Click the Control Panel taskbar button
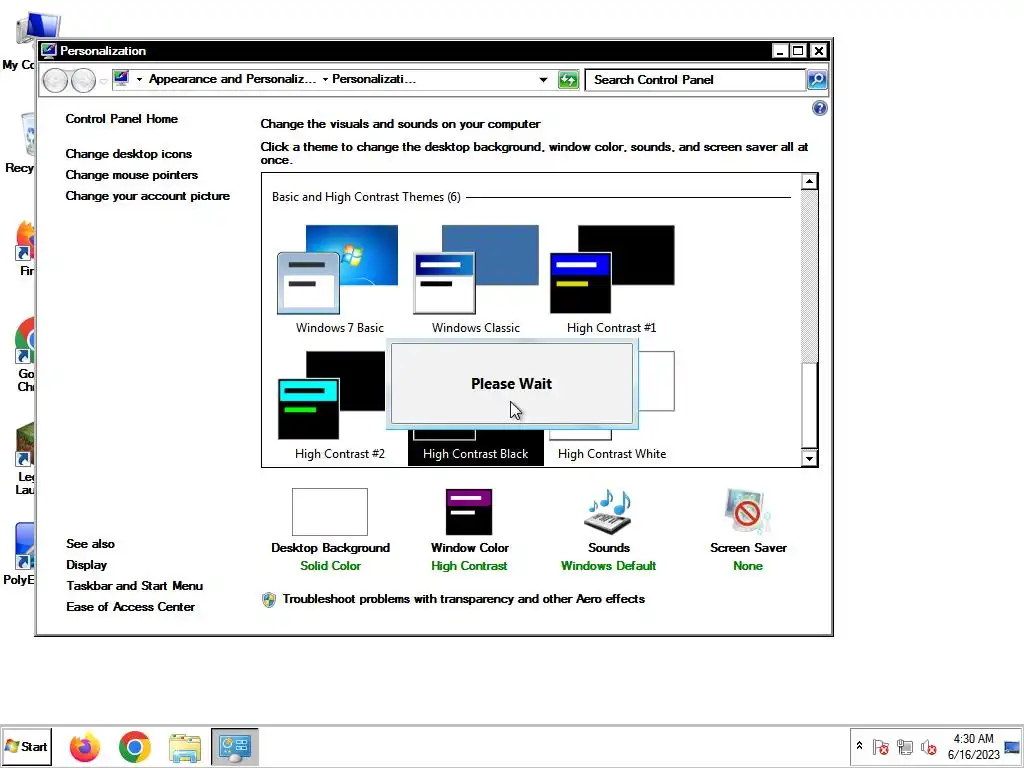The width and height of the screenshot is (1024, 768). [x=234, y=747]
